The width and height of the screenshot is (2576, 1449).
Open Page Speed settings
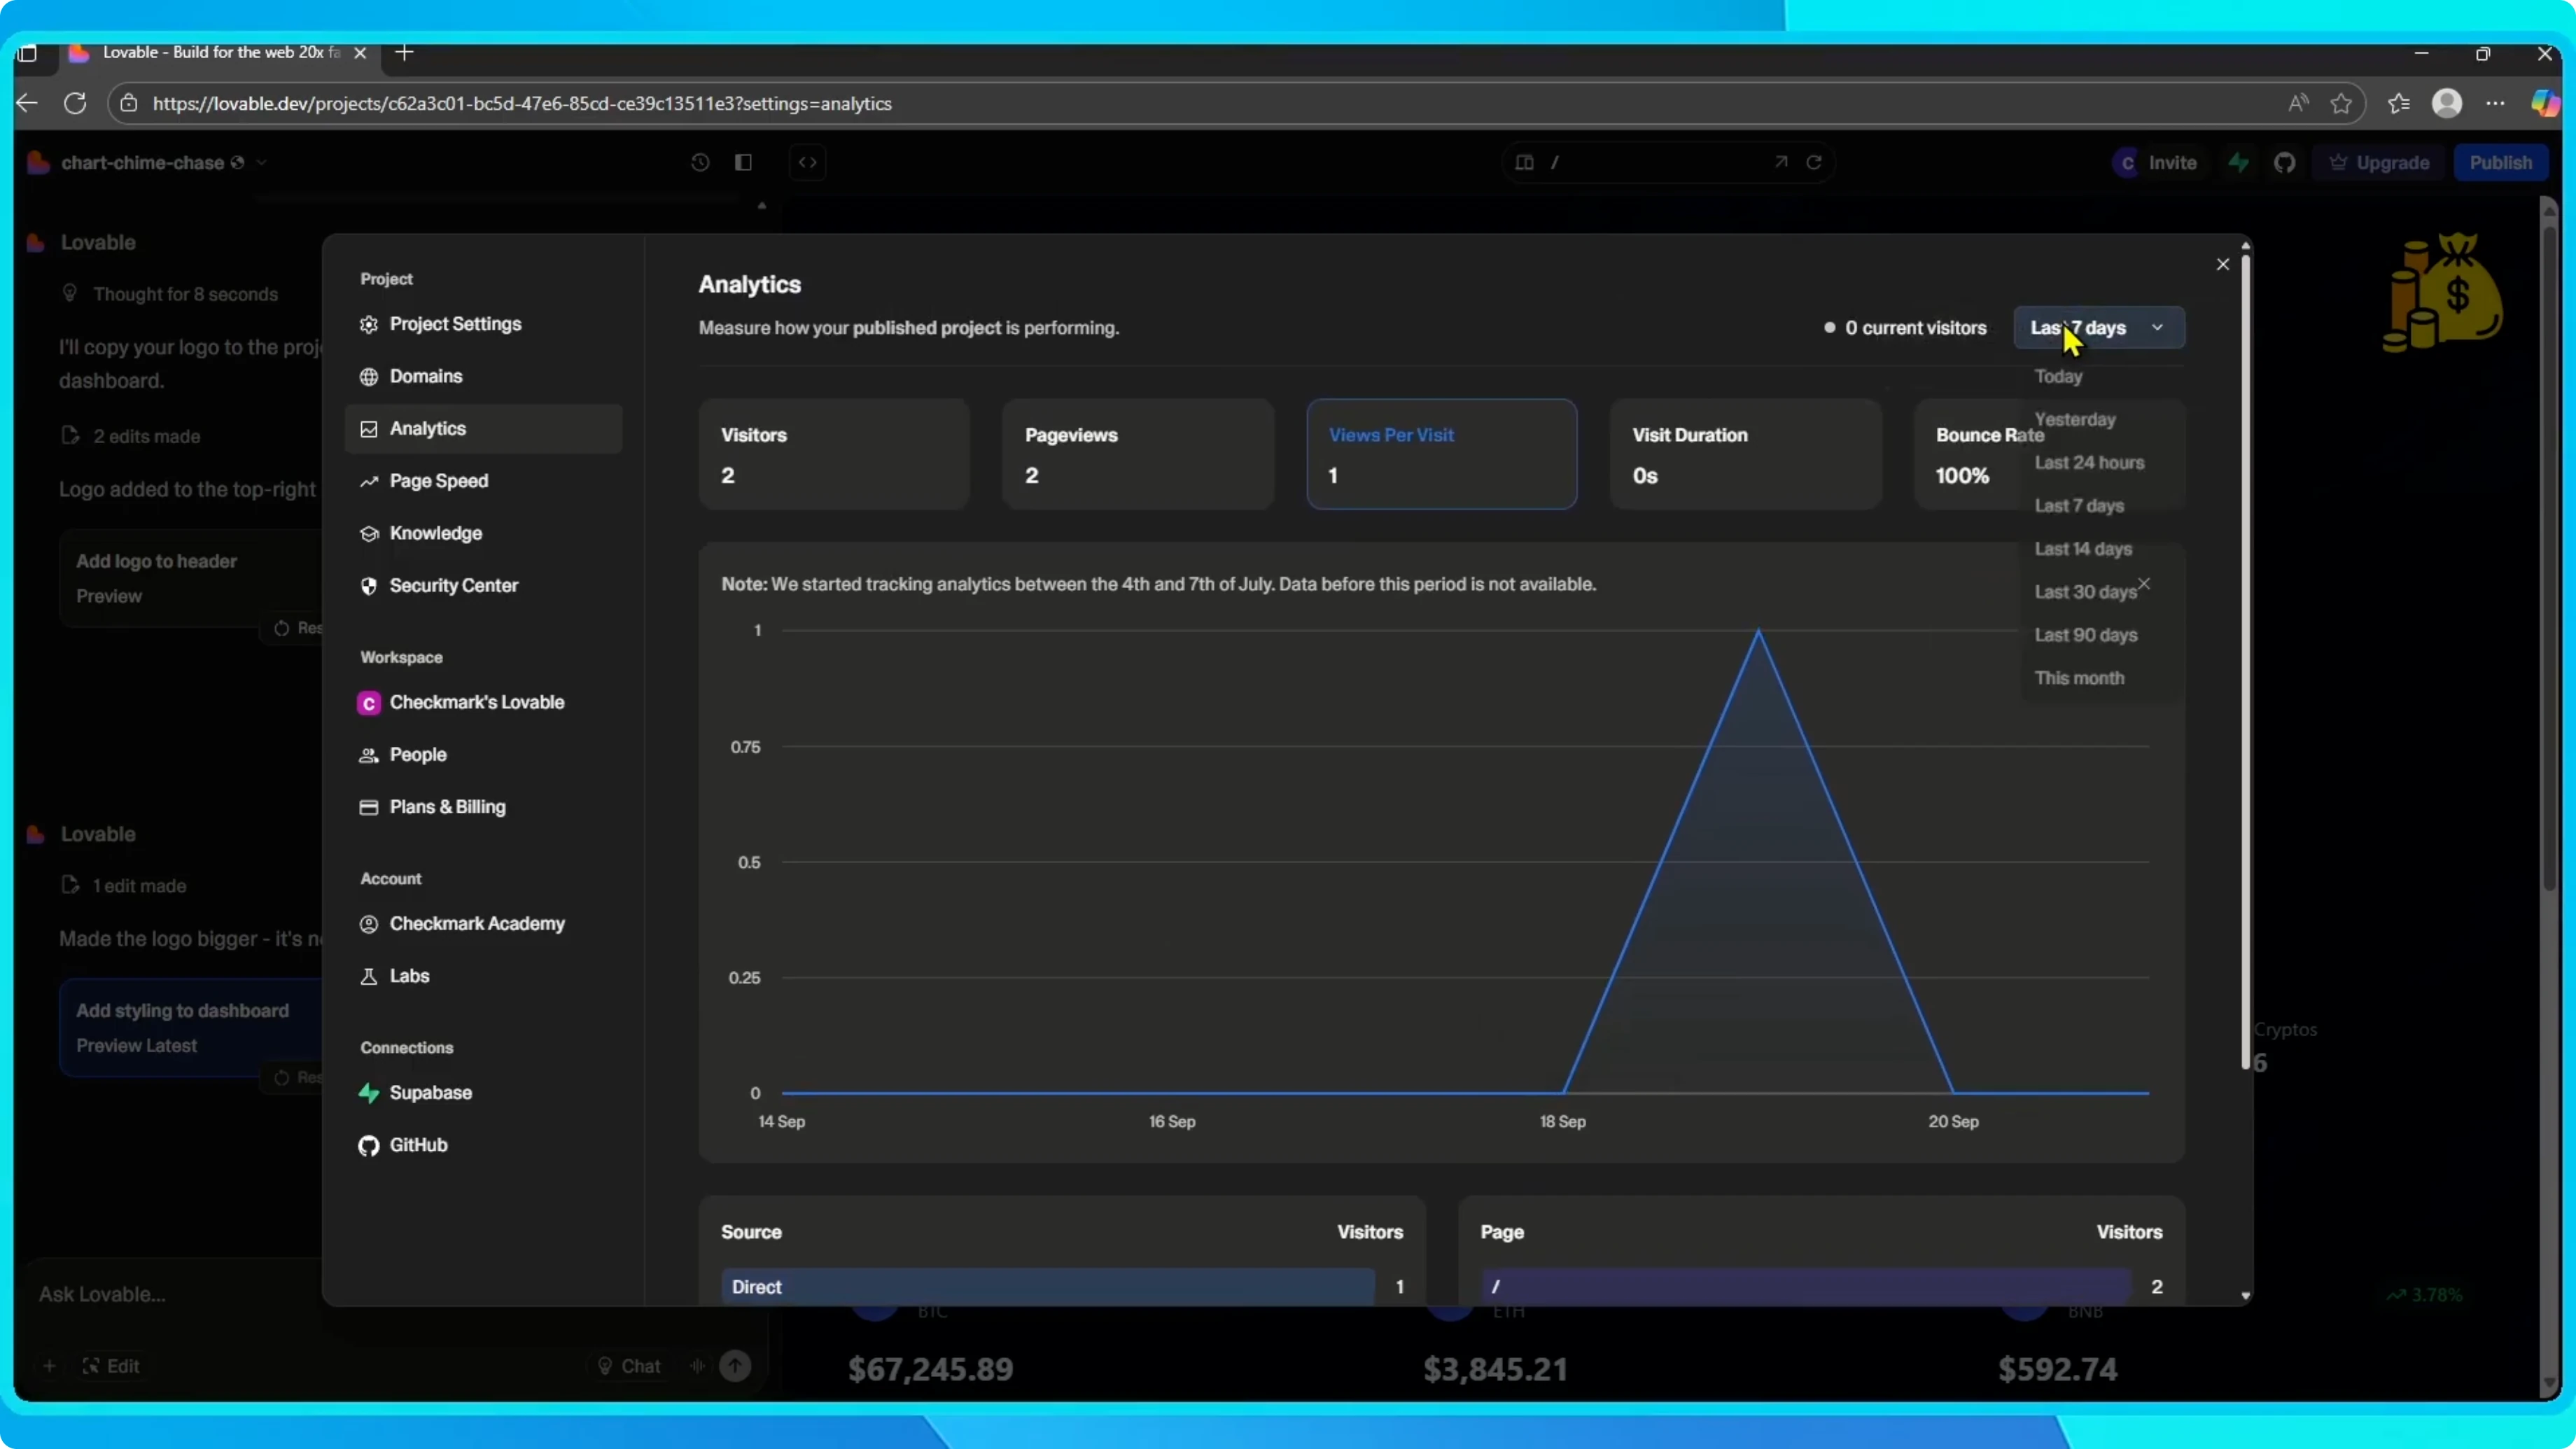(x=483, y=481)
